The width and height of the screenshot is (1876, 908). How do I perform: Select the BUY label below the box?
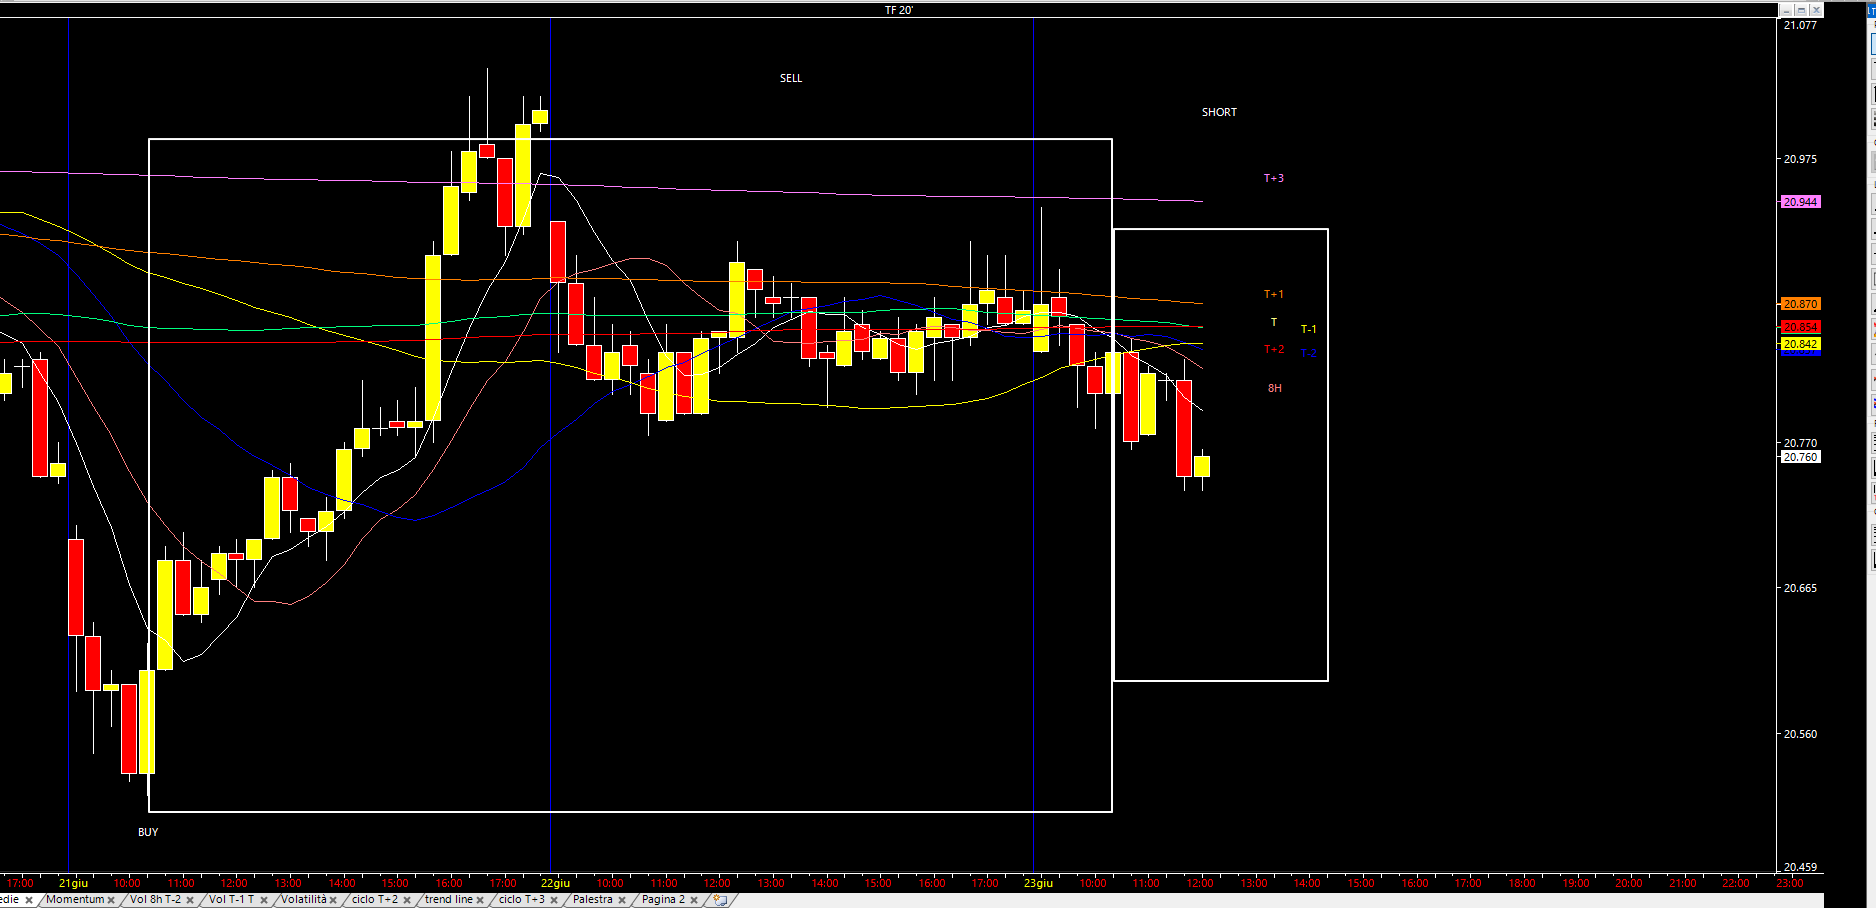coord(148,832)
